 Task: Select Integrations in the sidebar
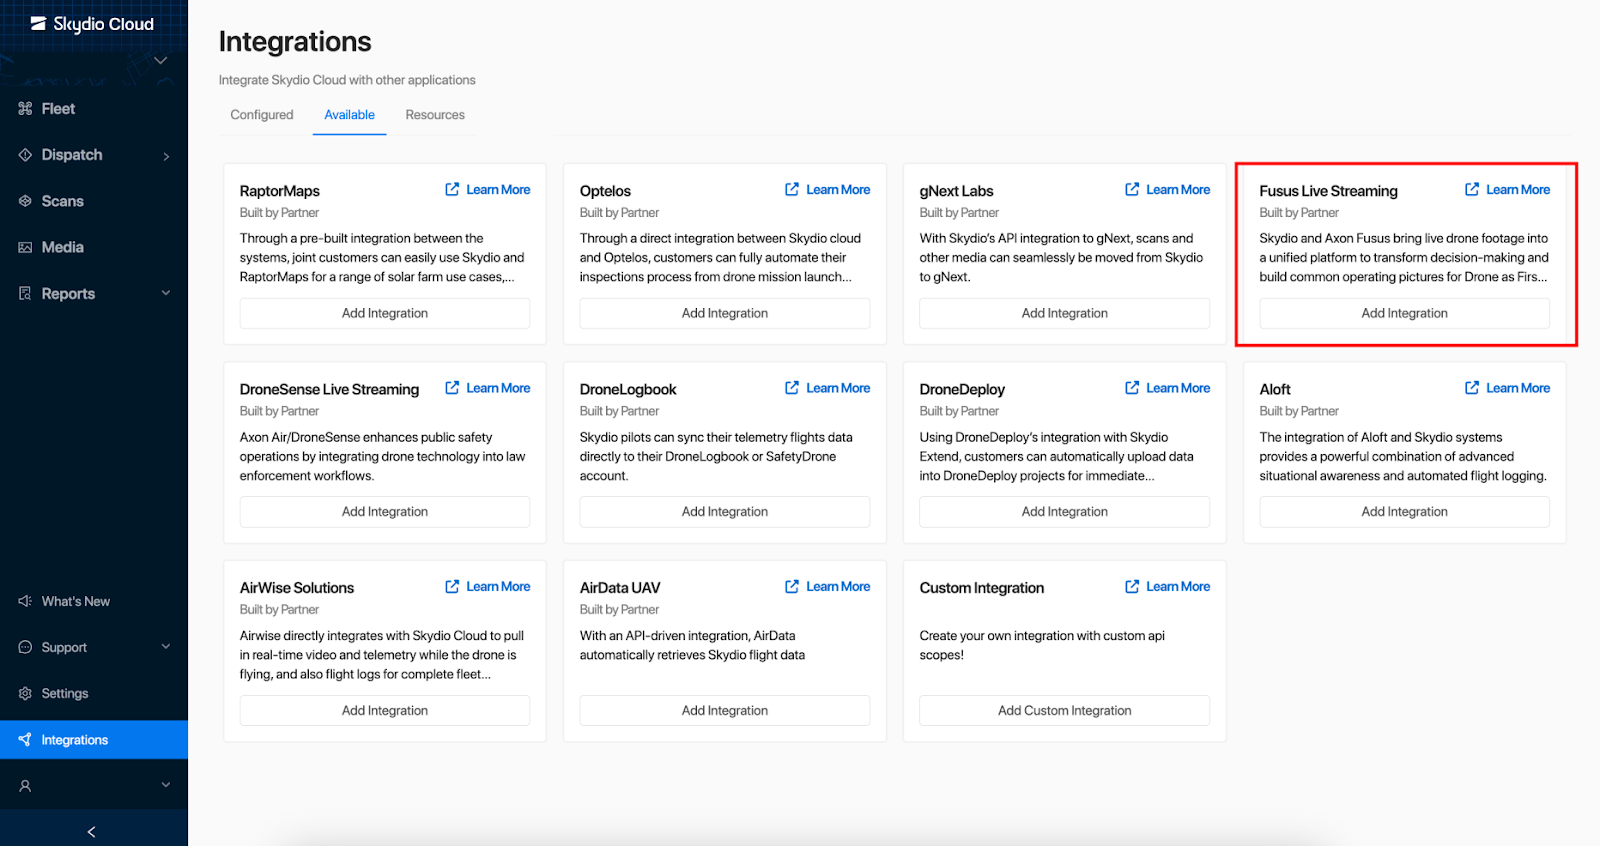click(74, 740)
